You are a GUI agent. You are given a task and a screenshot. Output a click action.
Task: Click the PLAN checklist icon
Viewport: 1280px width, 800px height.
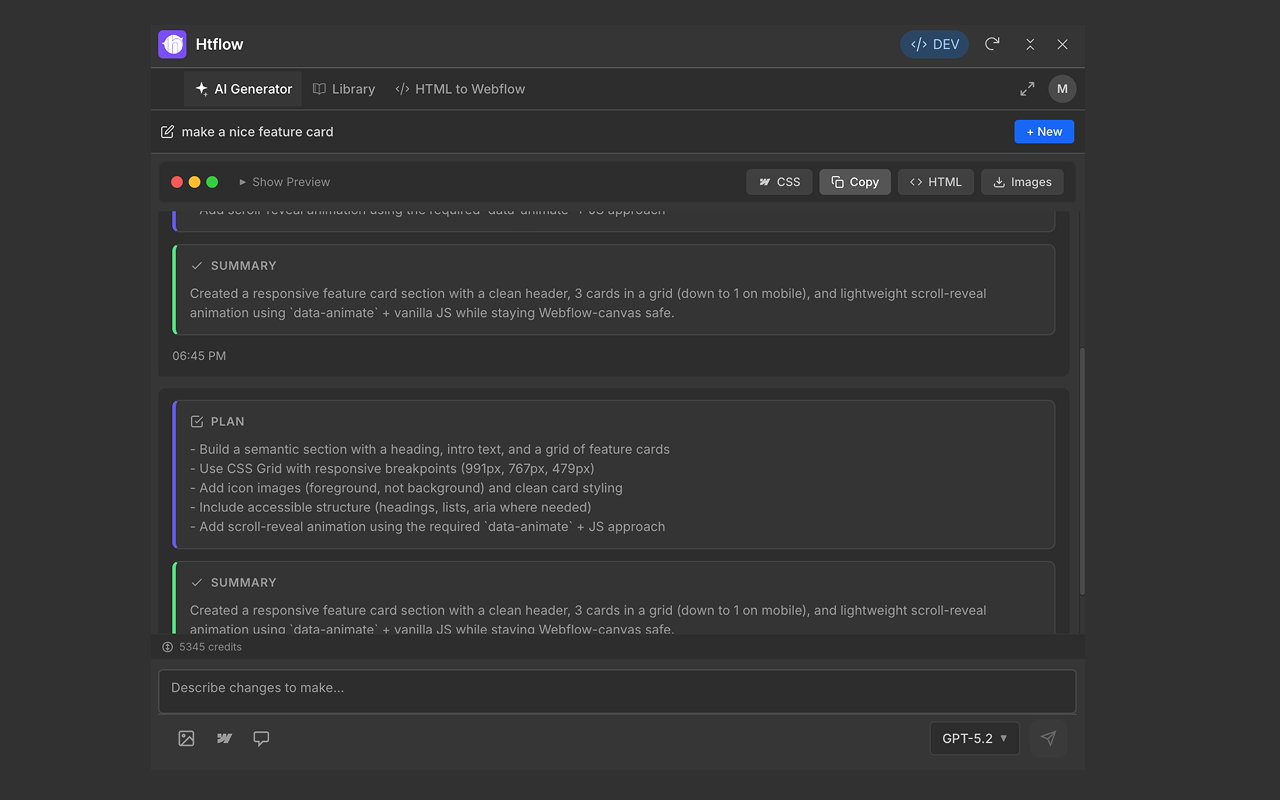(x=197, y=422)
